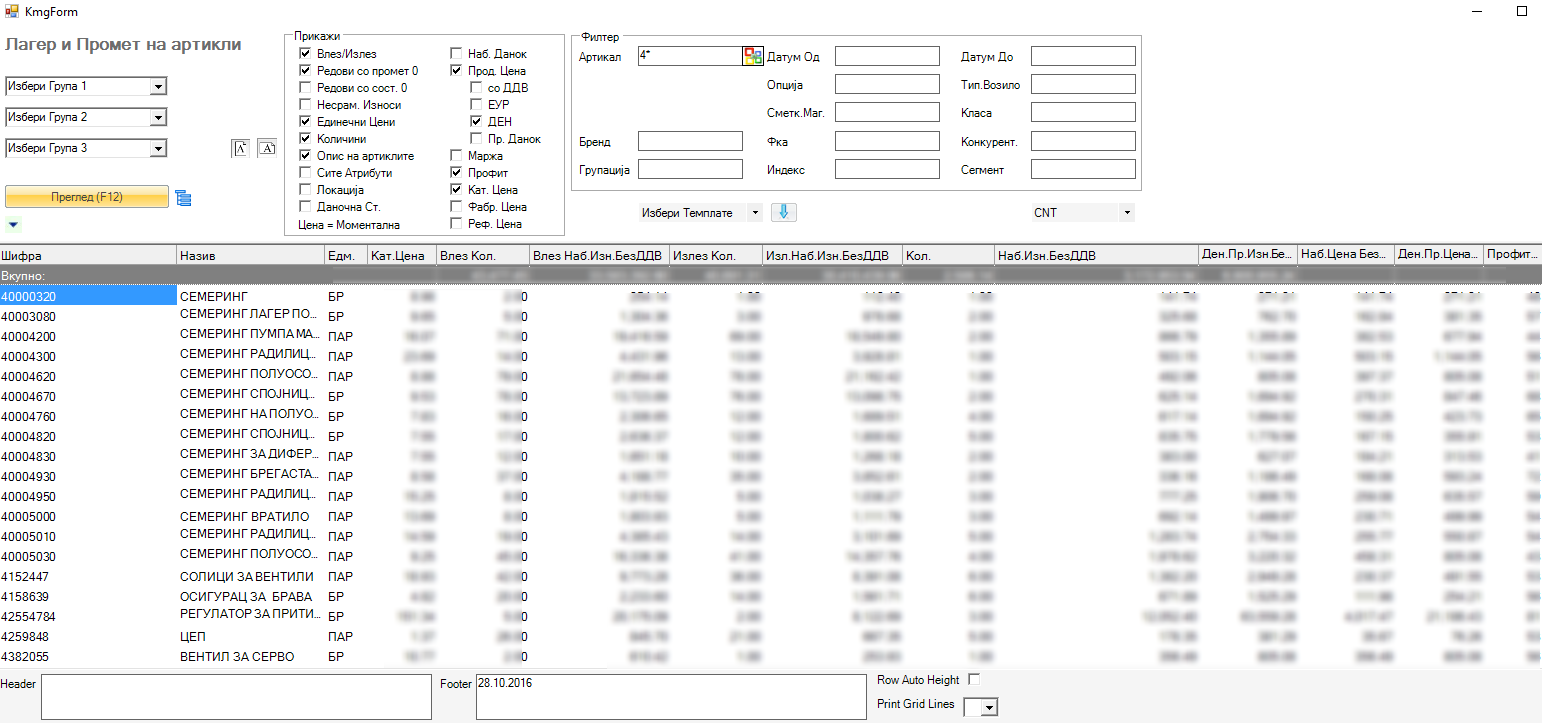Image resolution: width=1542 pixels, height=723 pixels.
Task: Open the Print Grid Lines dropdown
Action: click(989, 707)
